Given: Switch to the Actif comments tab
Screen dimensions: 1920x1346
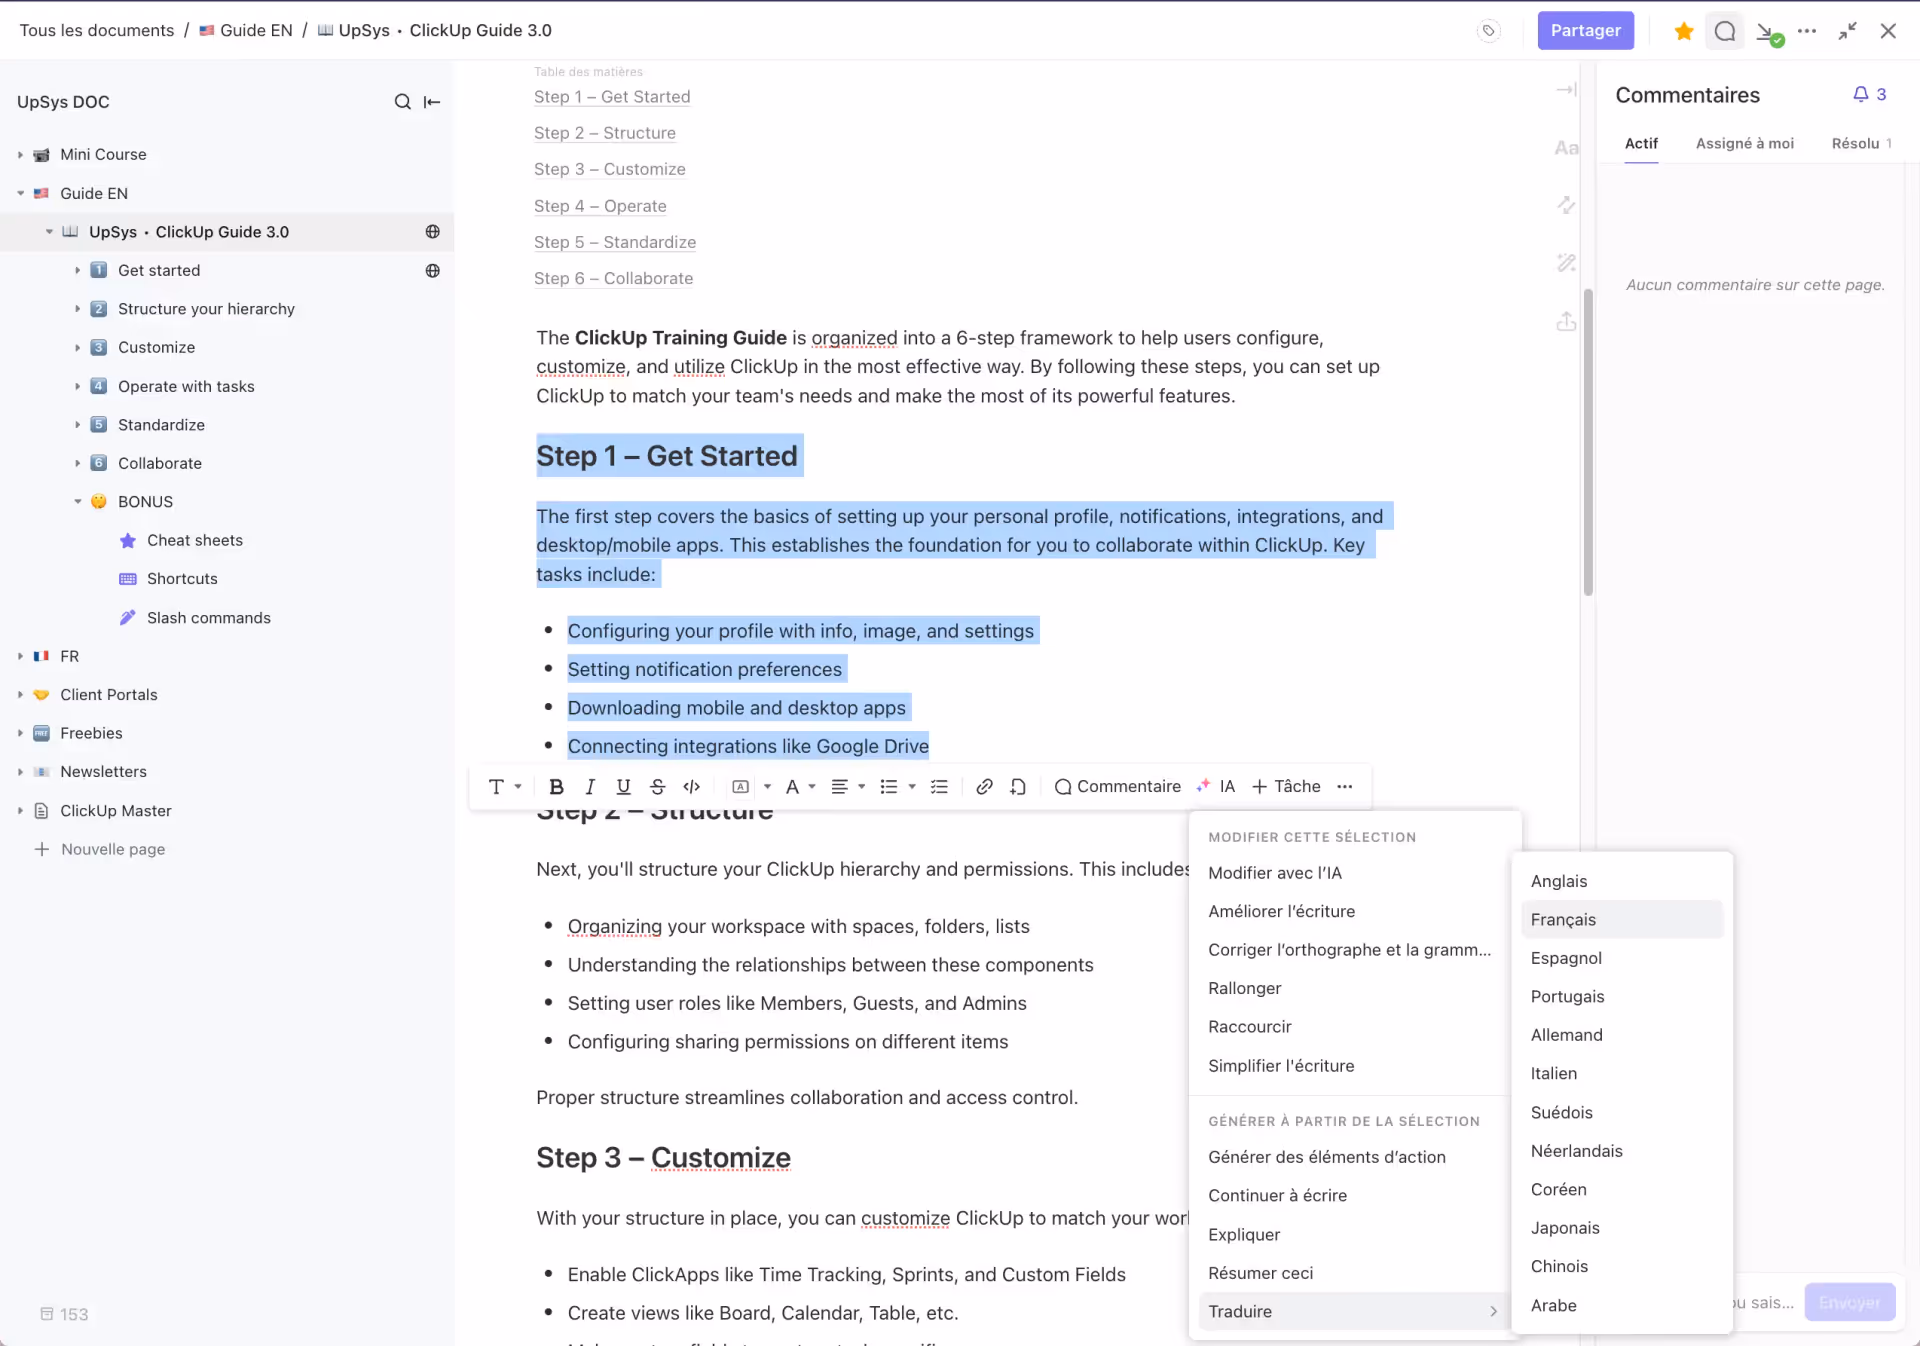Looking at the screenshot, I should pyautogui.click(x=1641, y=144).
